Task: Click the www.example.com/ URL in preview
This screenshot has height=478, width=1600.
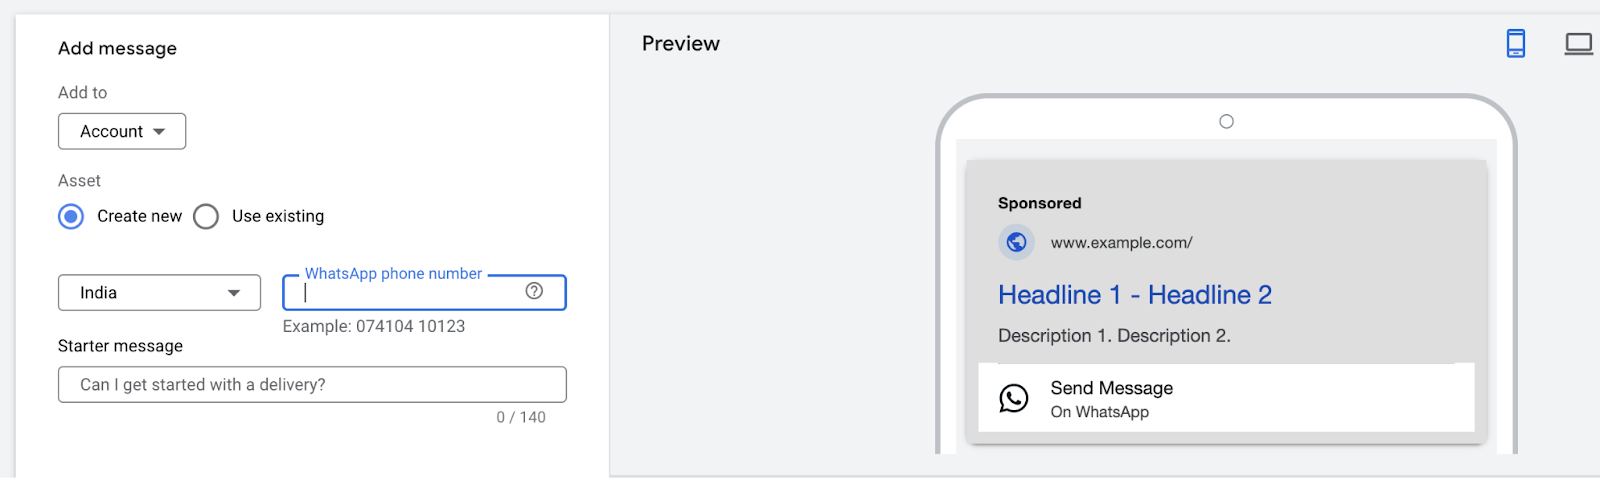Action: click(x=1121, y=243)
